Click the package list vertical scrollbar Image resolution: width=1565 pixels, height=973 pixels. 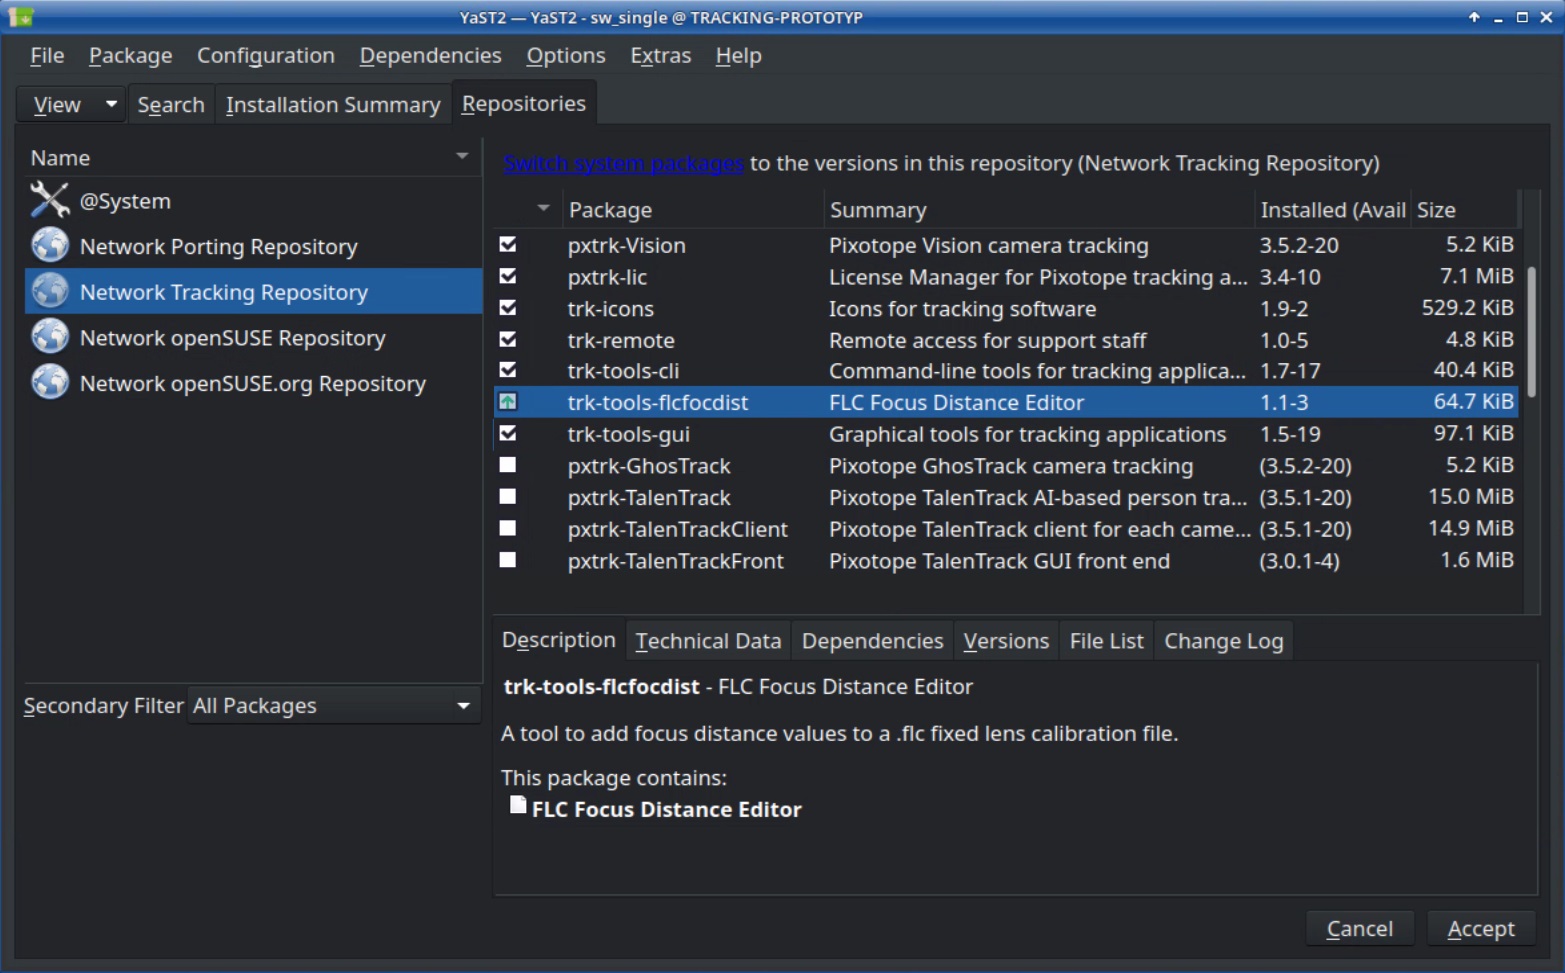[x=1531, y=330]
